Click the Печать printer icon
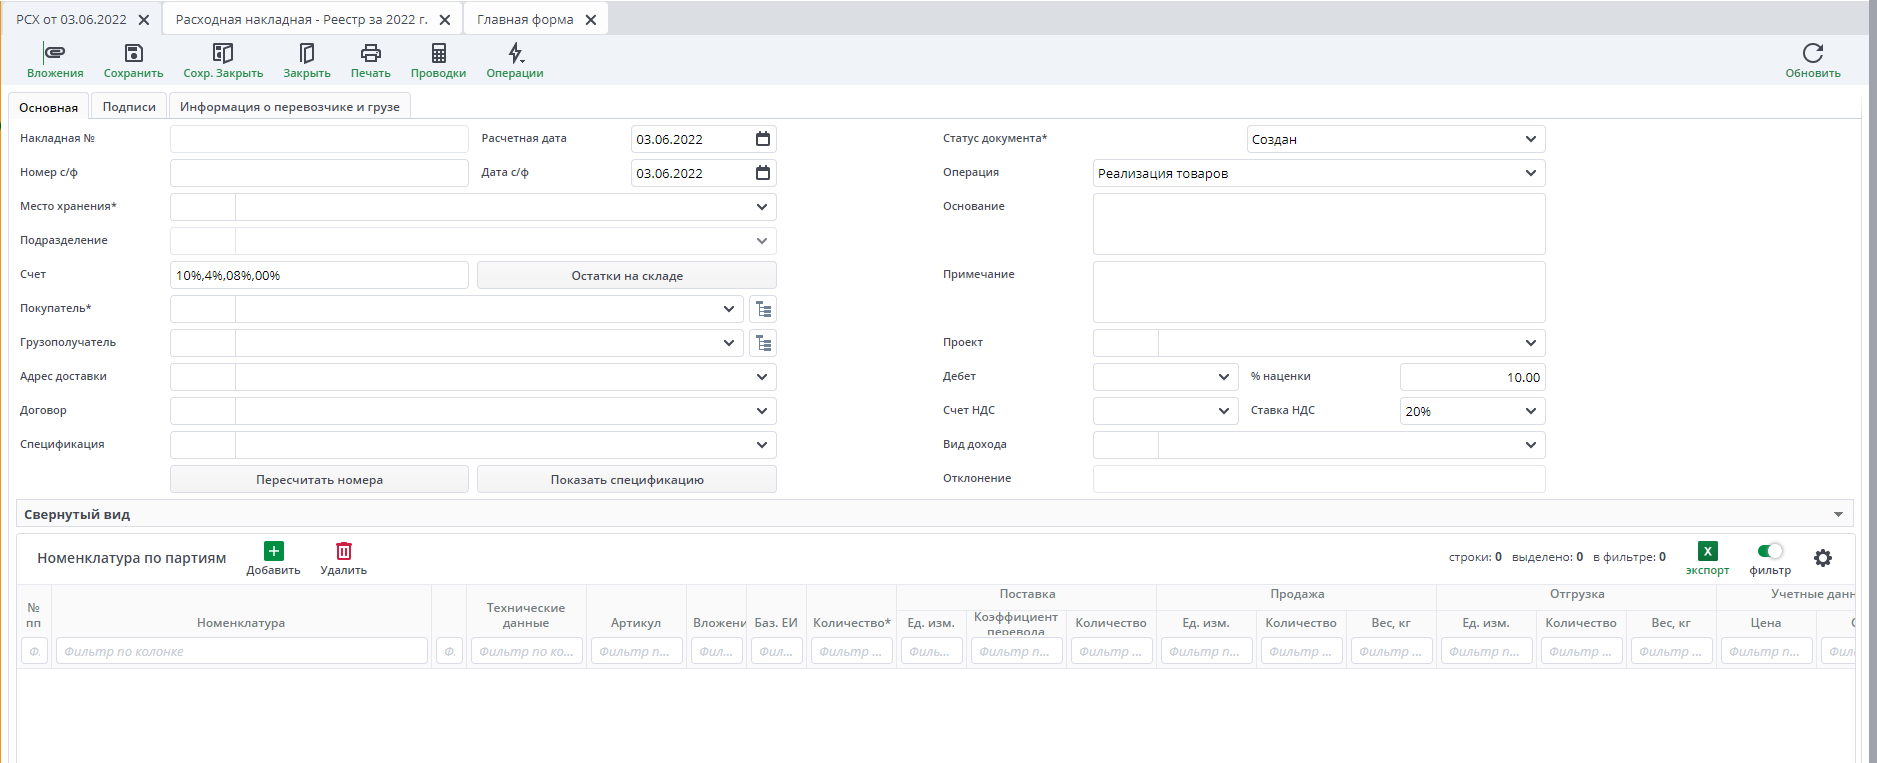 [370, 54]
